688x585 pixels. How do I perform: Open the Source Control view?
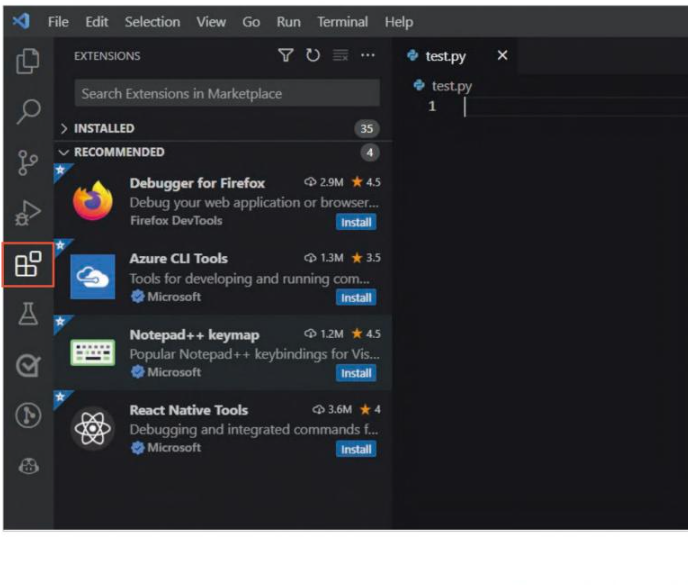point(28,162)
